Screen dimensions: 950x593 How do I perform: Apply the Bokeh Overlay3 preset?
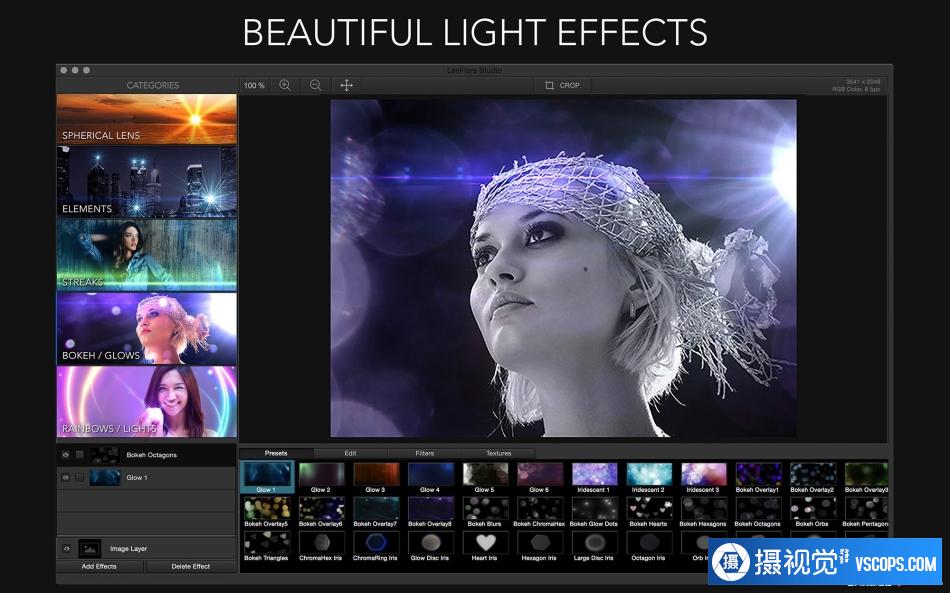click(x=866, y=477)
